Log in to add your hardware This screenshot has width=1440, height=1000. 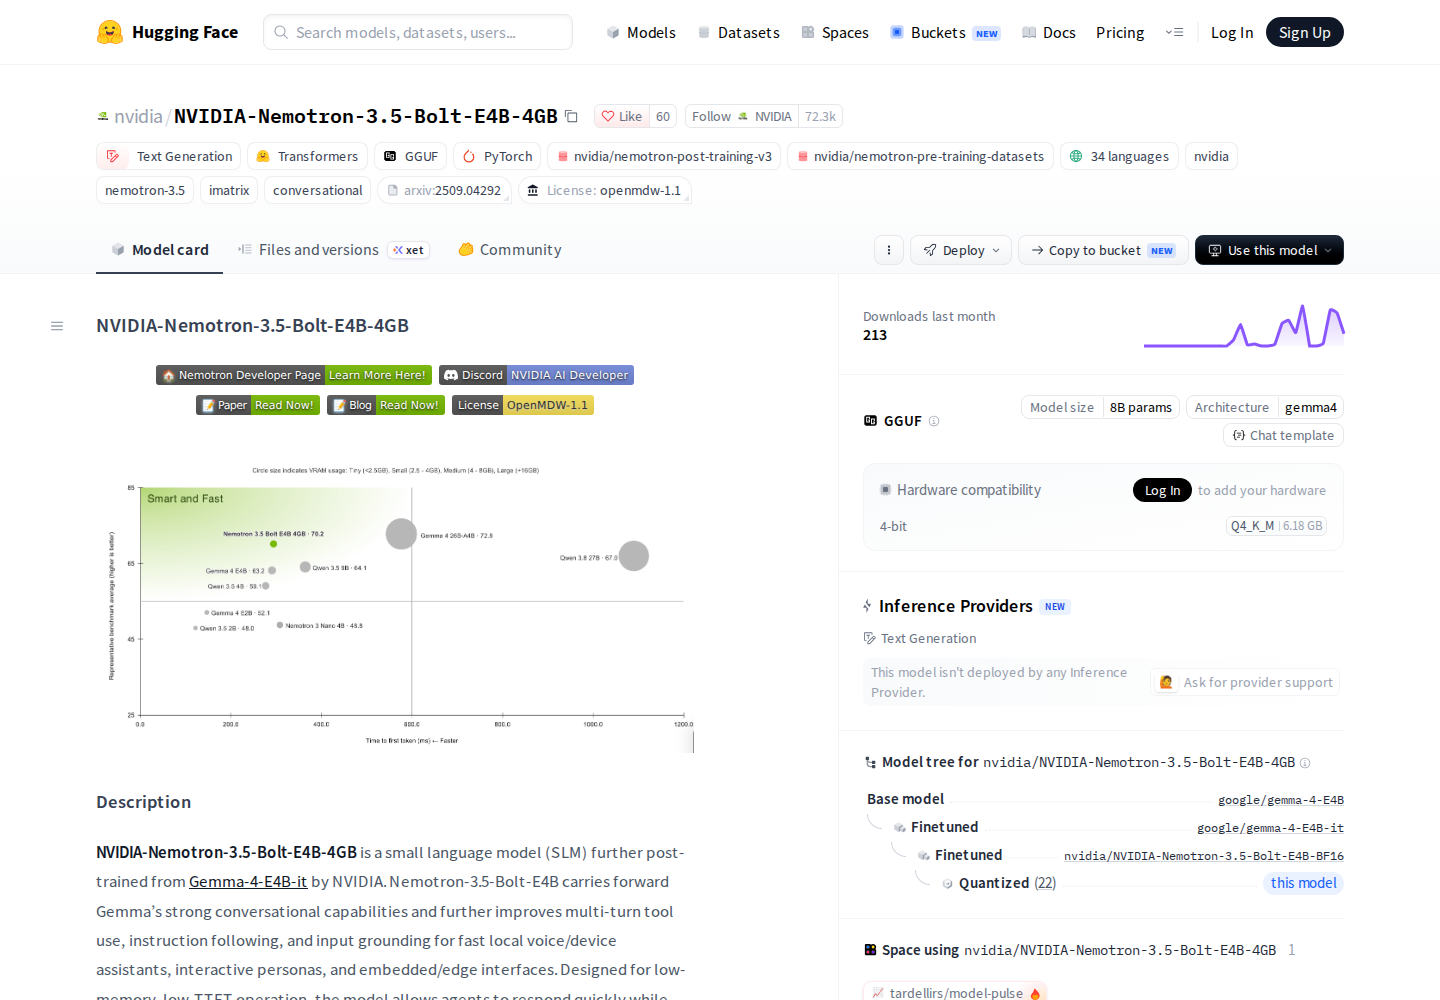point(1162,490)
